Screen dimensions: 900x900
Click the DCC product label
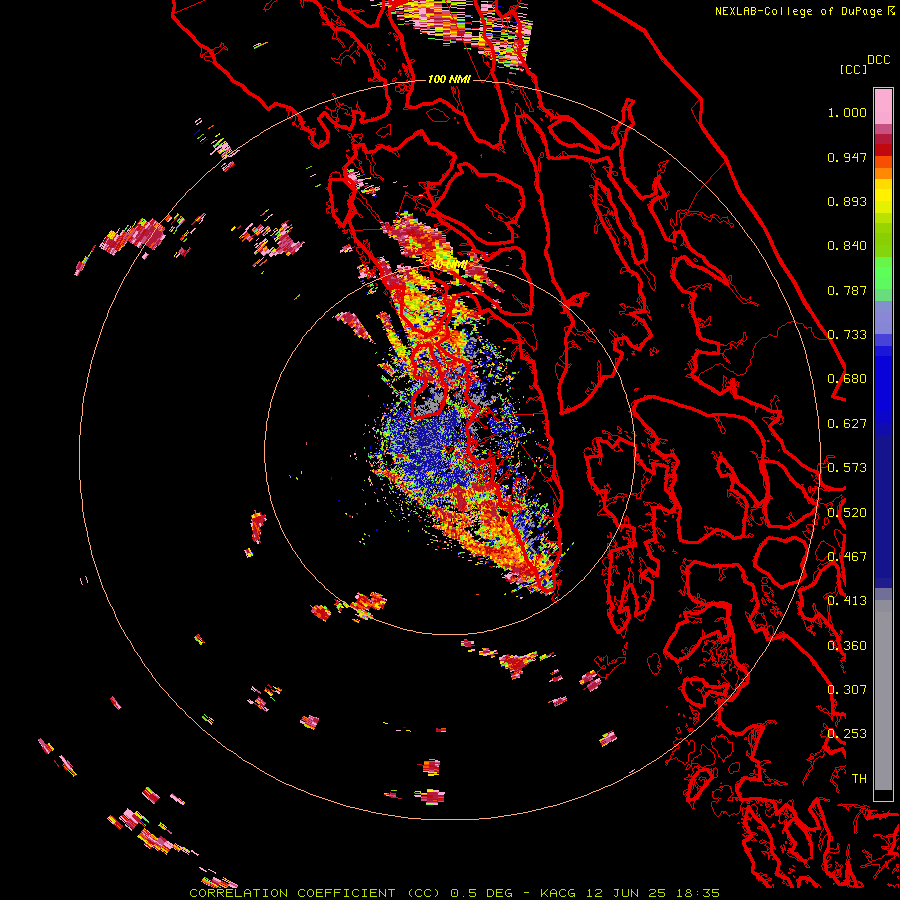point(878,60)
